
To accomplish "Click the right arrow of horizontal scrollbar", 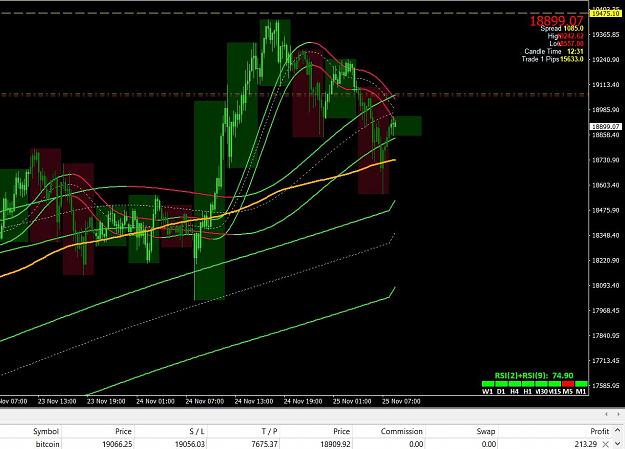I will pyautogui.click(x=618, y=414).
